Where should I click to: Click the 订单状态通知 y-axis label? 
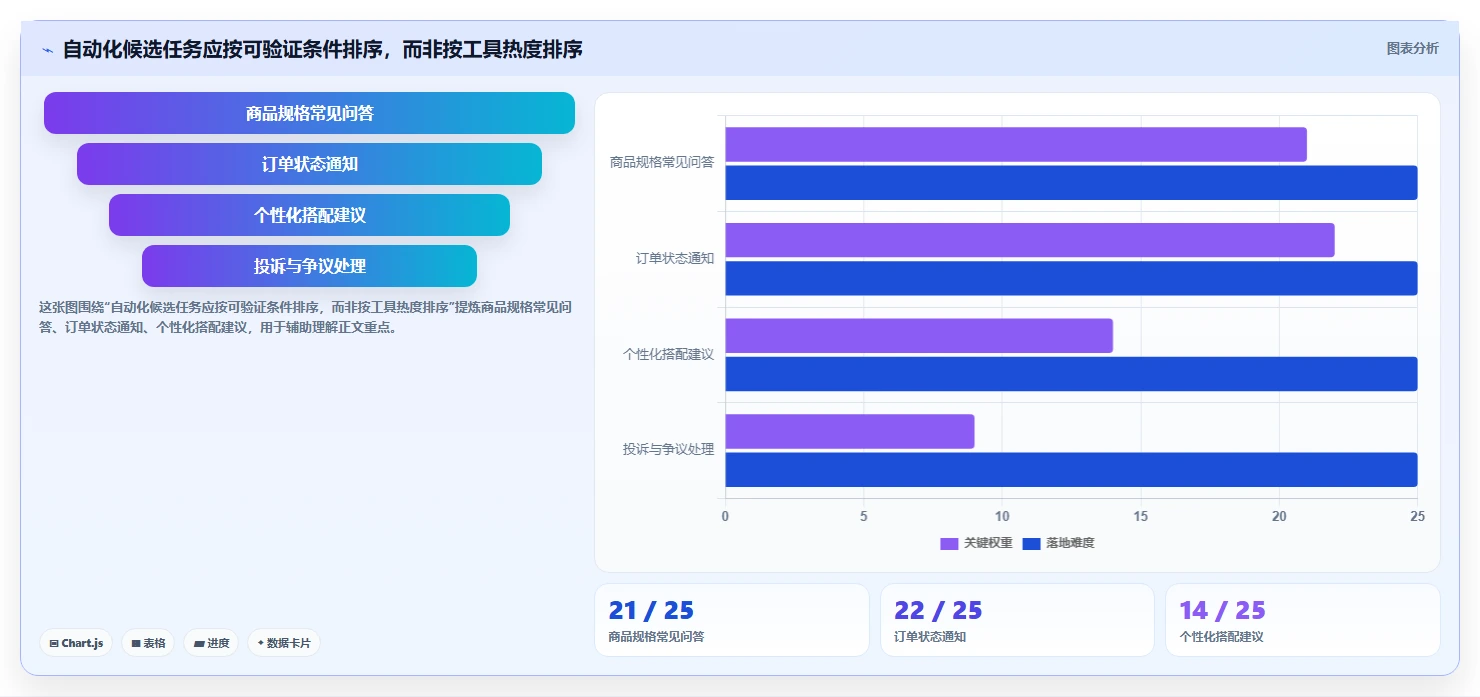click(675, 258)
